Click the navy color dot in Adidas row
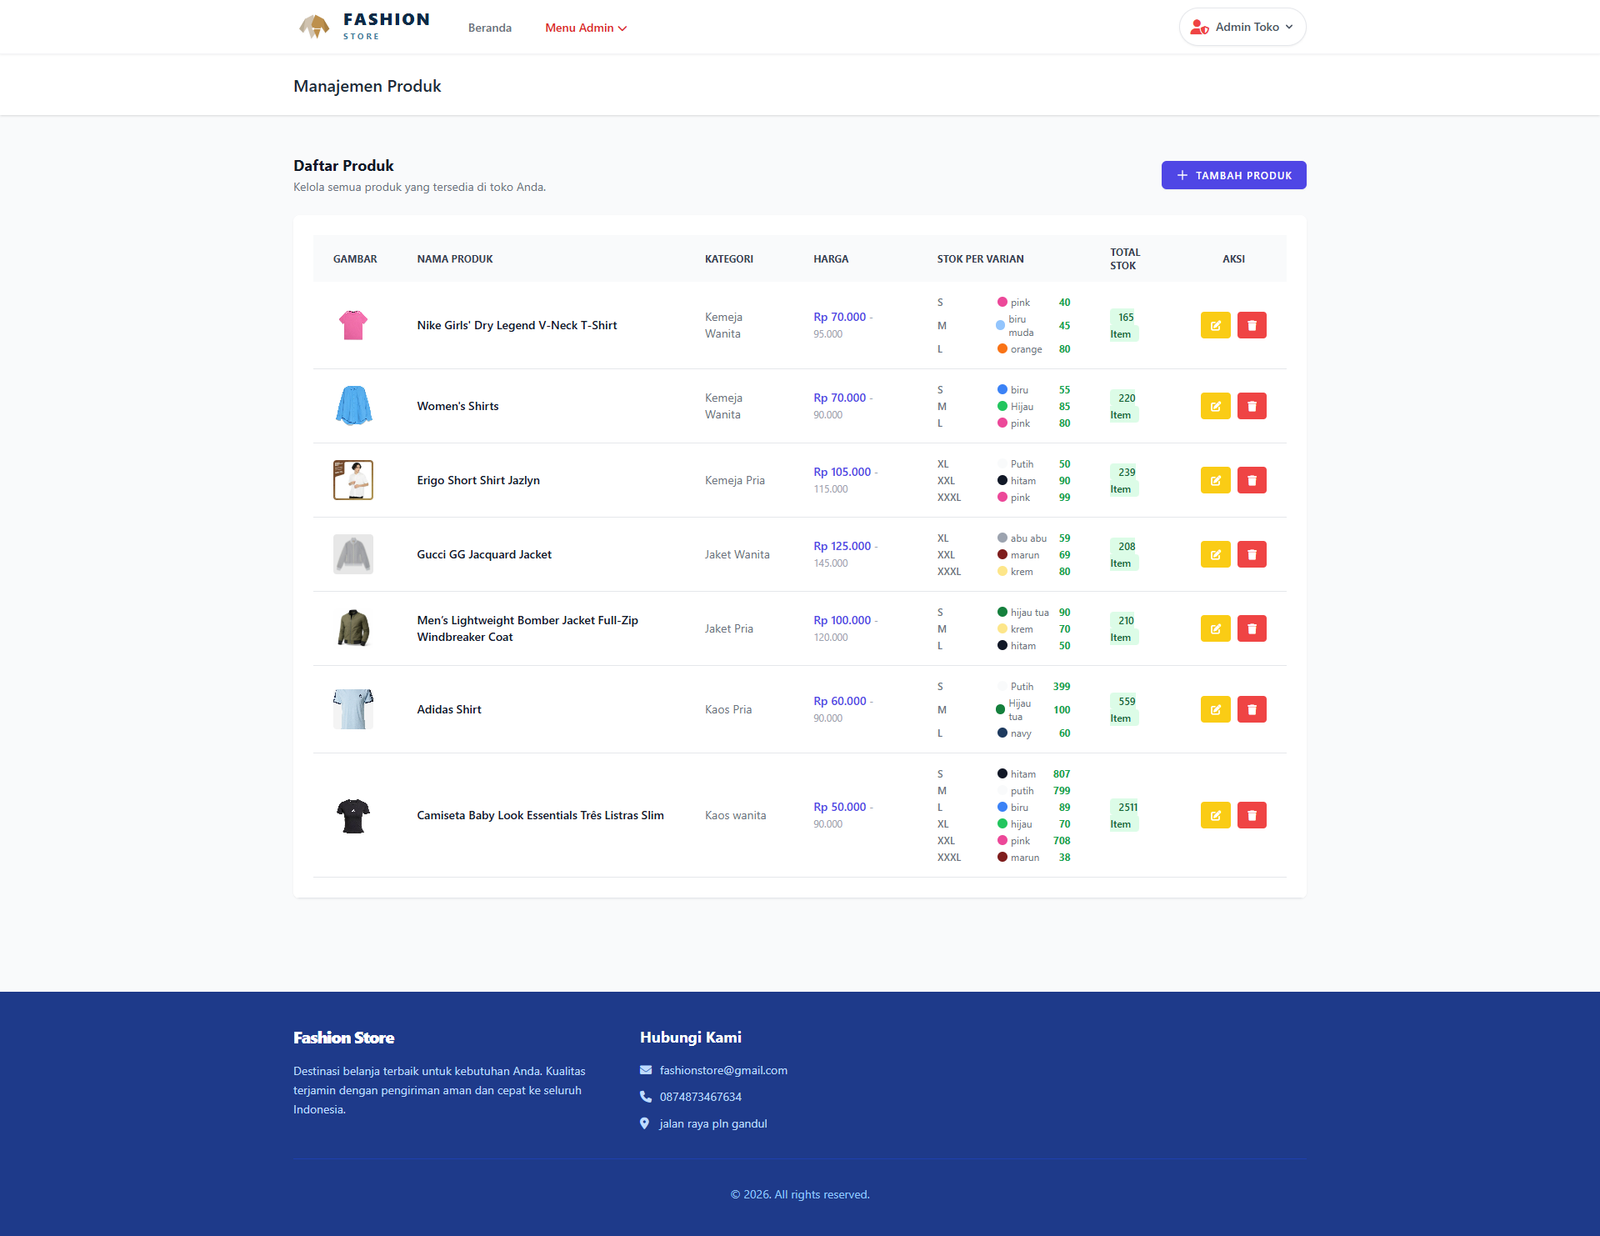This screenshot has height=1236, width=1600. tap(1002, 733)
